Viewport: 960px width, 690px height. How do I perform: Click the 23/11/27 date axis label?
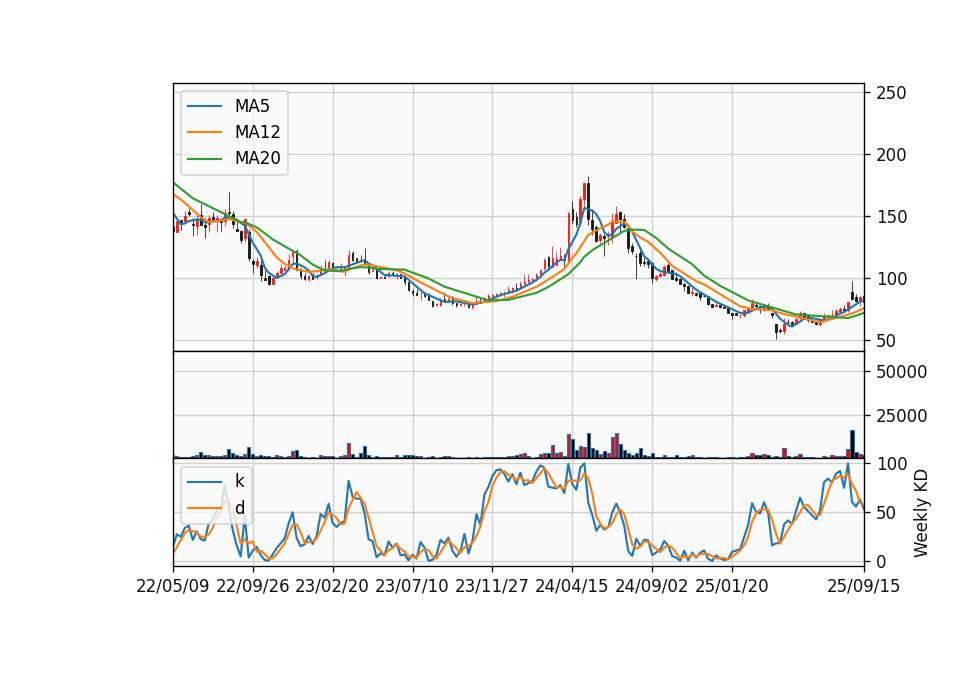492,586
